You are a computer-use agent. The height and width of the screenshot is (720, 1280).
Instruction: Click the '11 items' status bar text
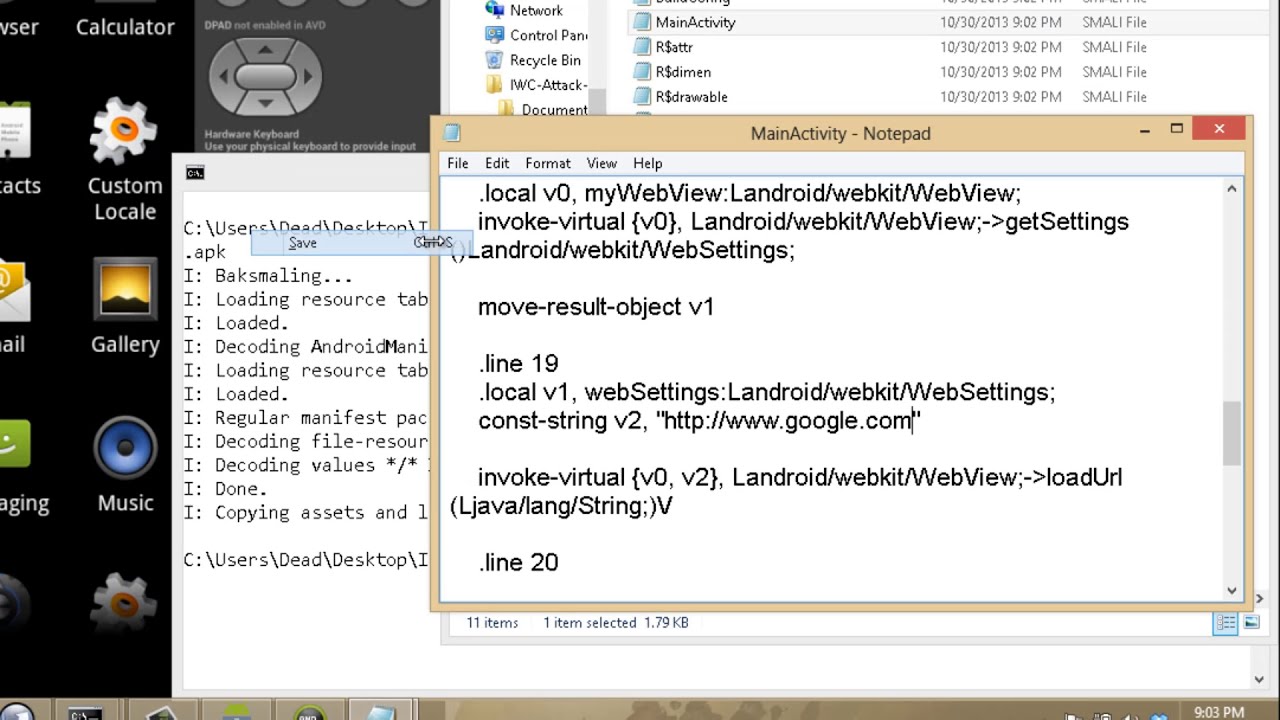click(492, 622)
